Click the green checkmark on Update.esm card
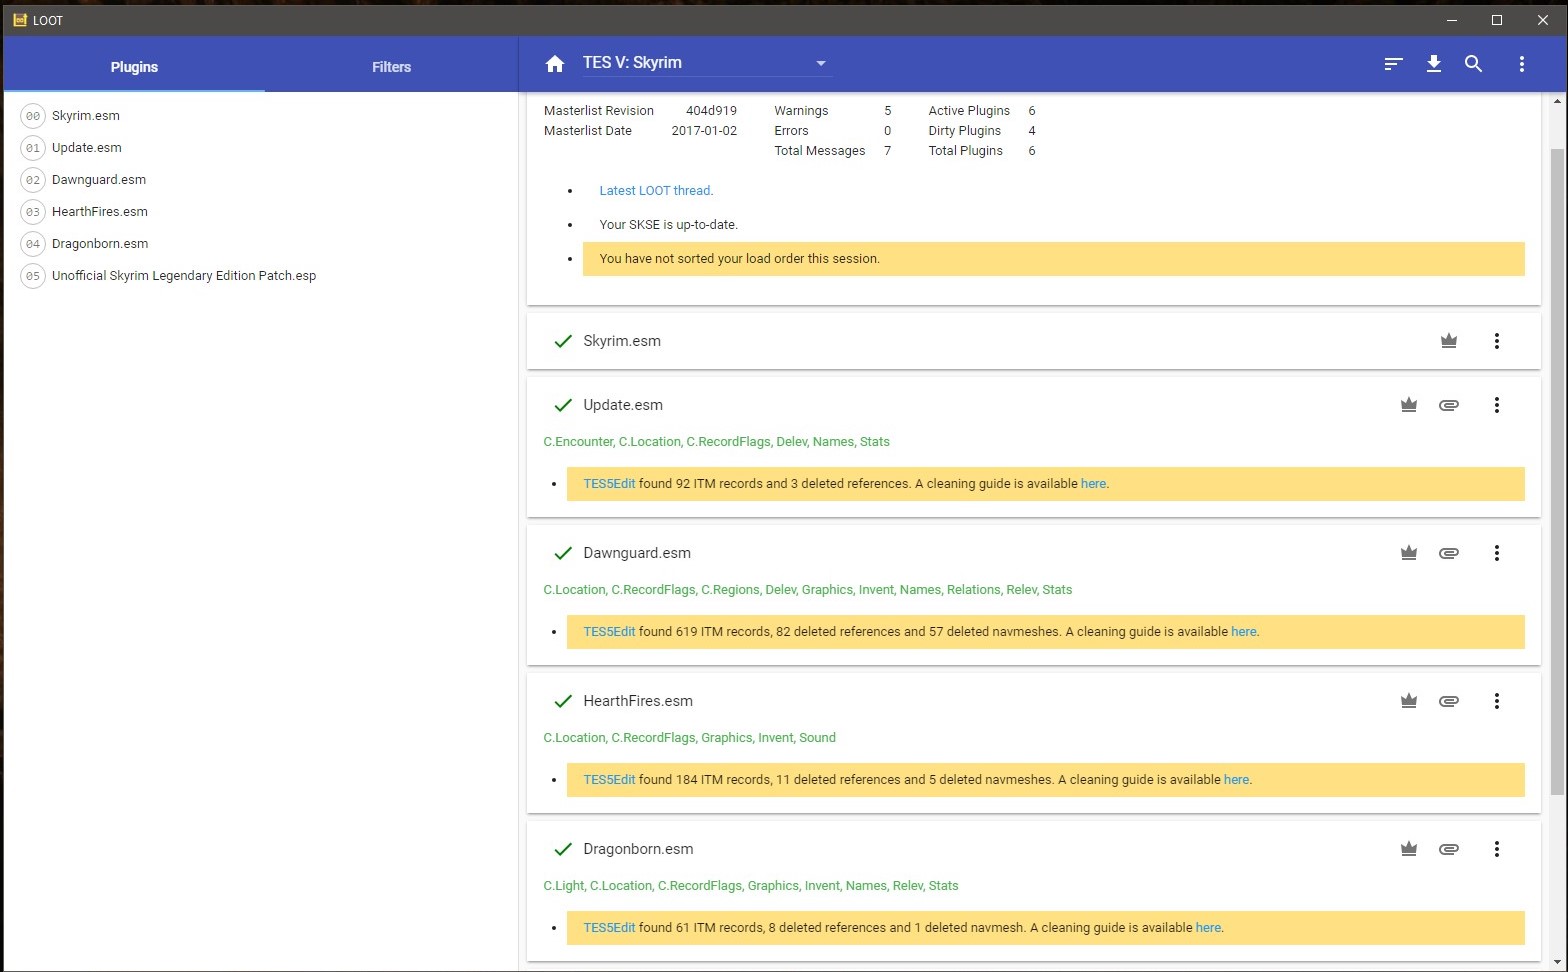 pyautogui.click(x=563, y=405)
